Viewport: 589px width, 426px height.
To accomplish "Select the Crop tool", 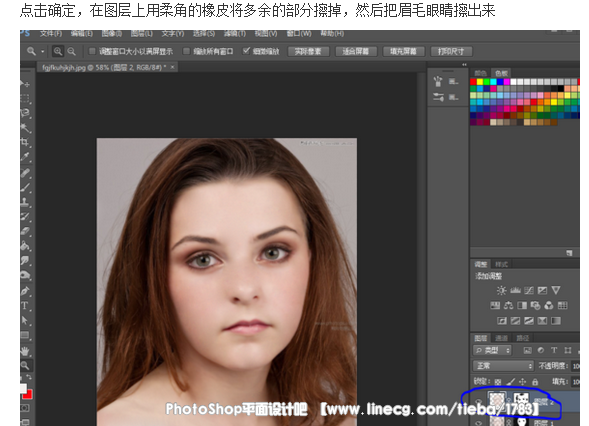I will point(25,142).
